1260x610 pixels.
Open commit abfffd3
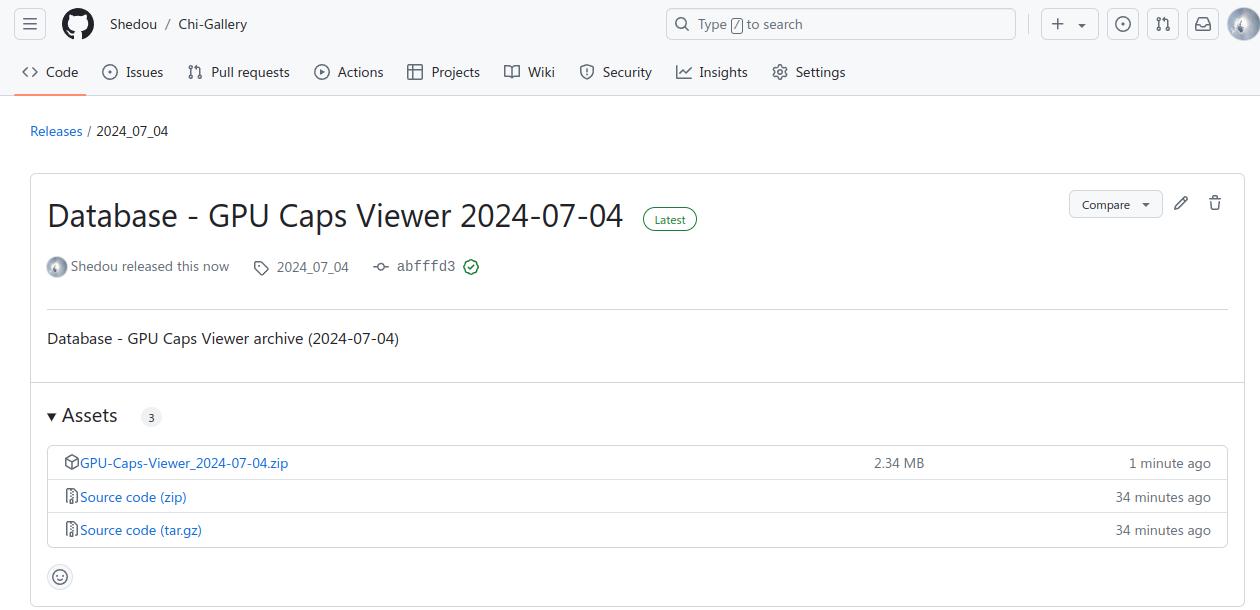coord(426,267)
